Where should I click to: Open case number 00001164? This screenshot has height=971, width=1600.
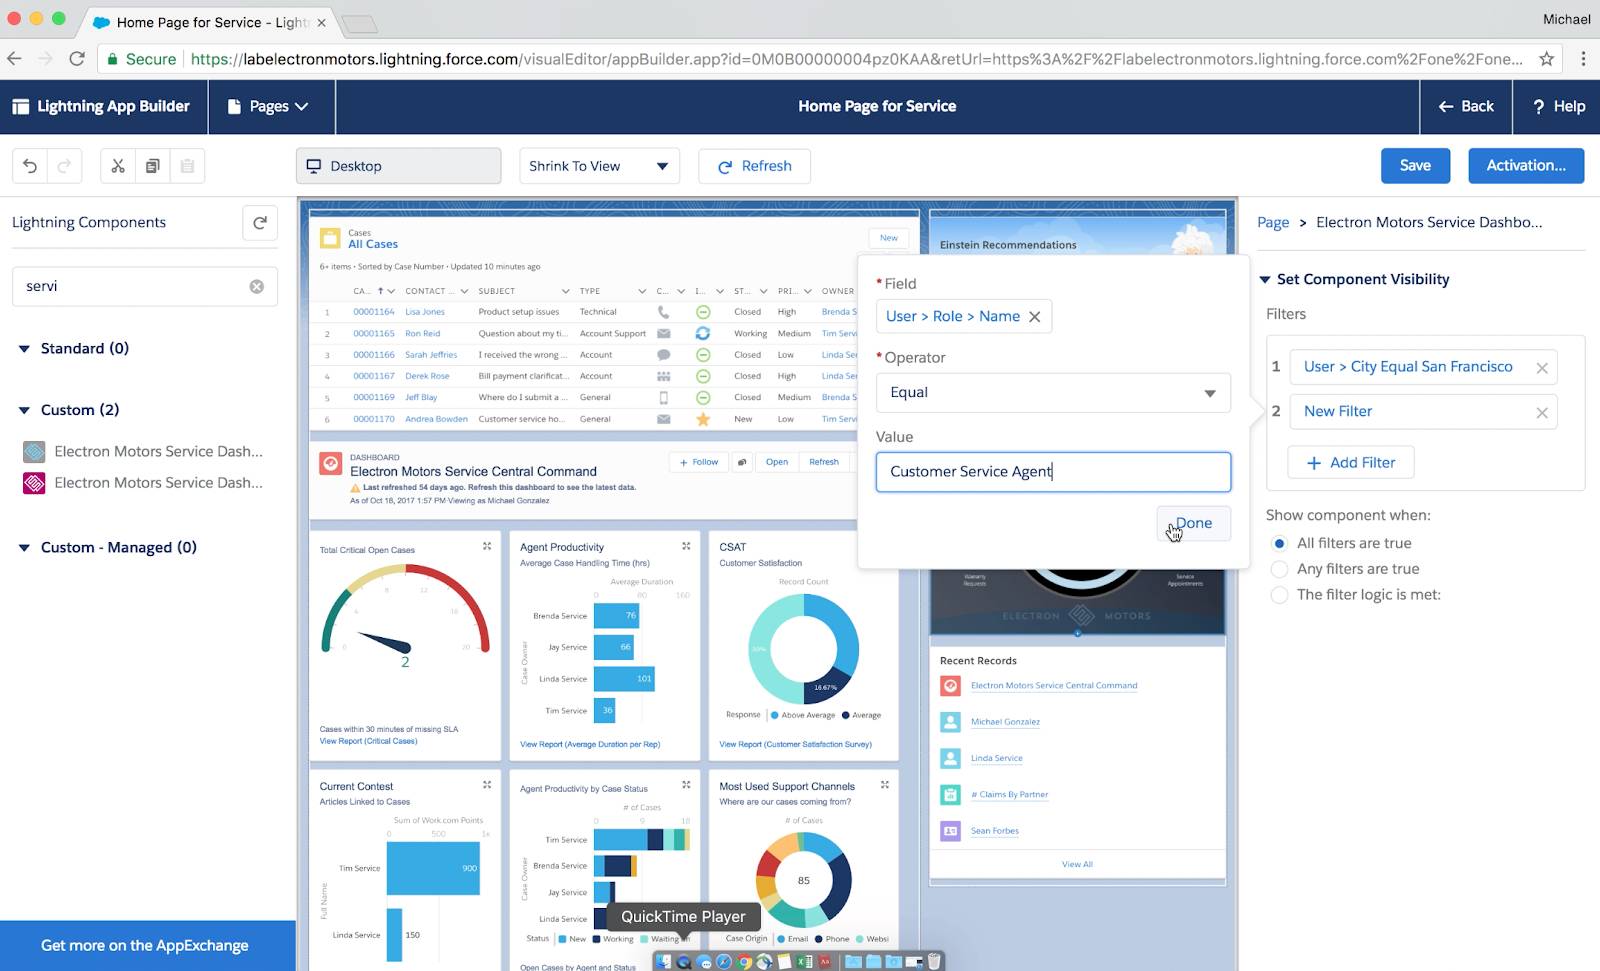[373, 312]
